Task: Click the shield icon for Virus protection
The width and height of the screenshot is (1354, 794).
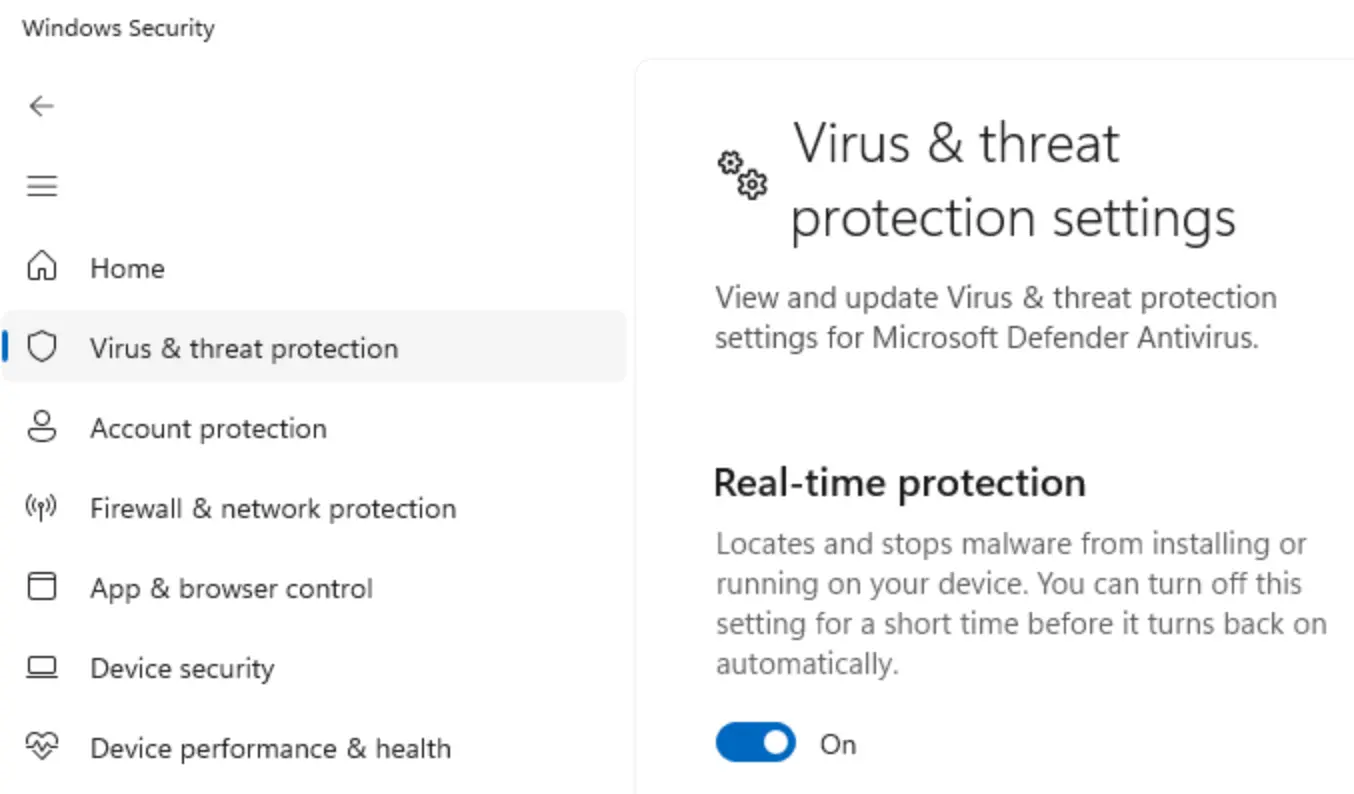Action: 42,347
